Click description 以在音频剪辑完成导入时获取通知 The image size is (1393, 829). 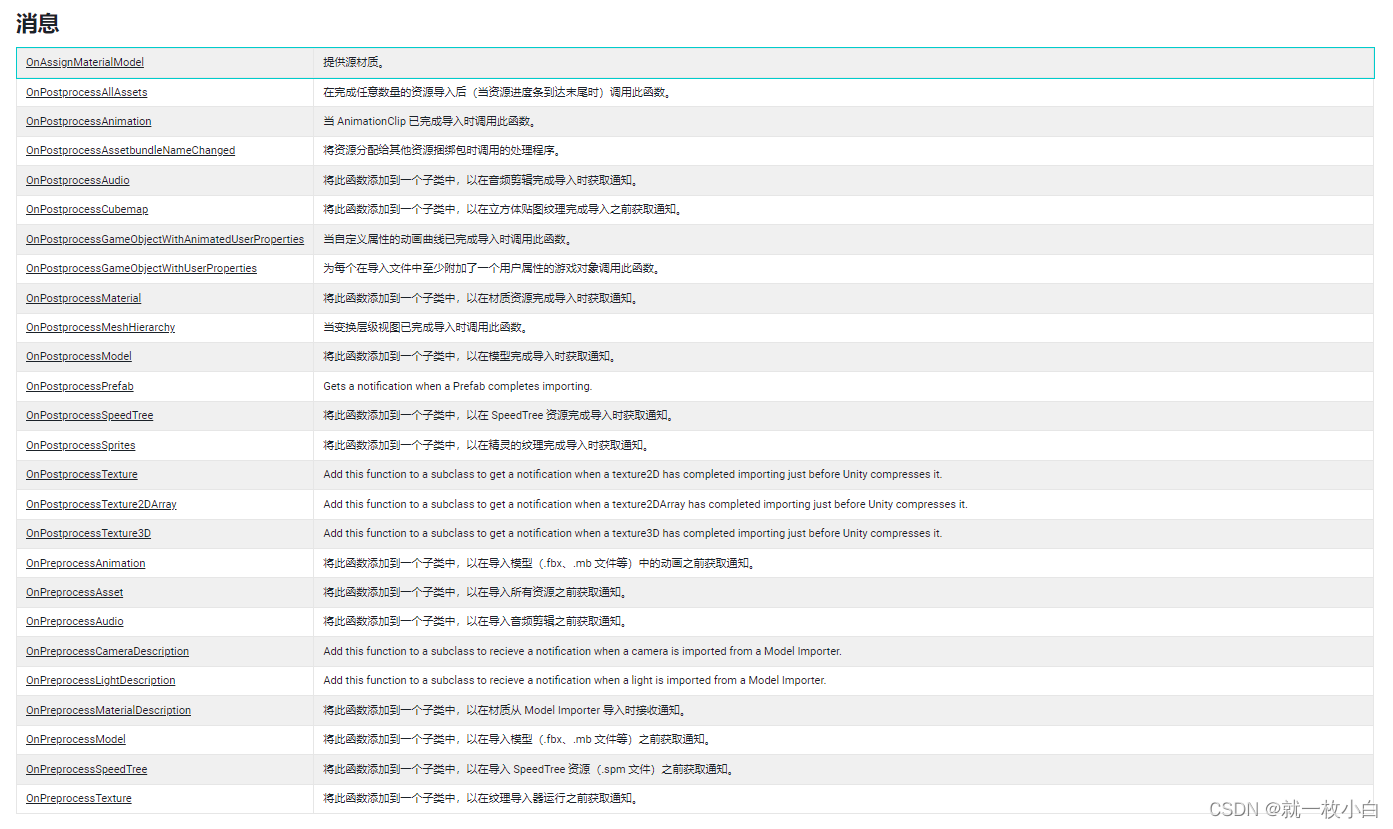481,180
